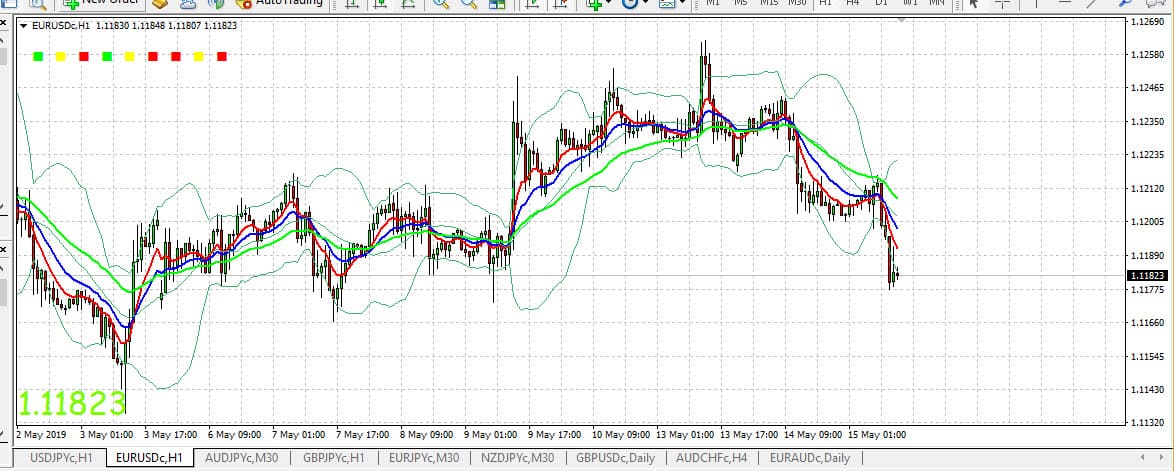This screenshot has width=1174, height=471.
Task: Open the GBPUSDc,Daily chart tab
Action: [615, 458]
